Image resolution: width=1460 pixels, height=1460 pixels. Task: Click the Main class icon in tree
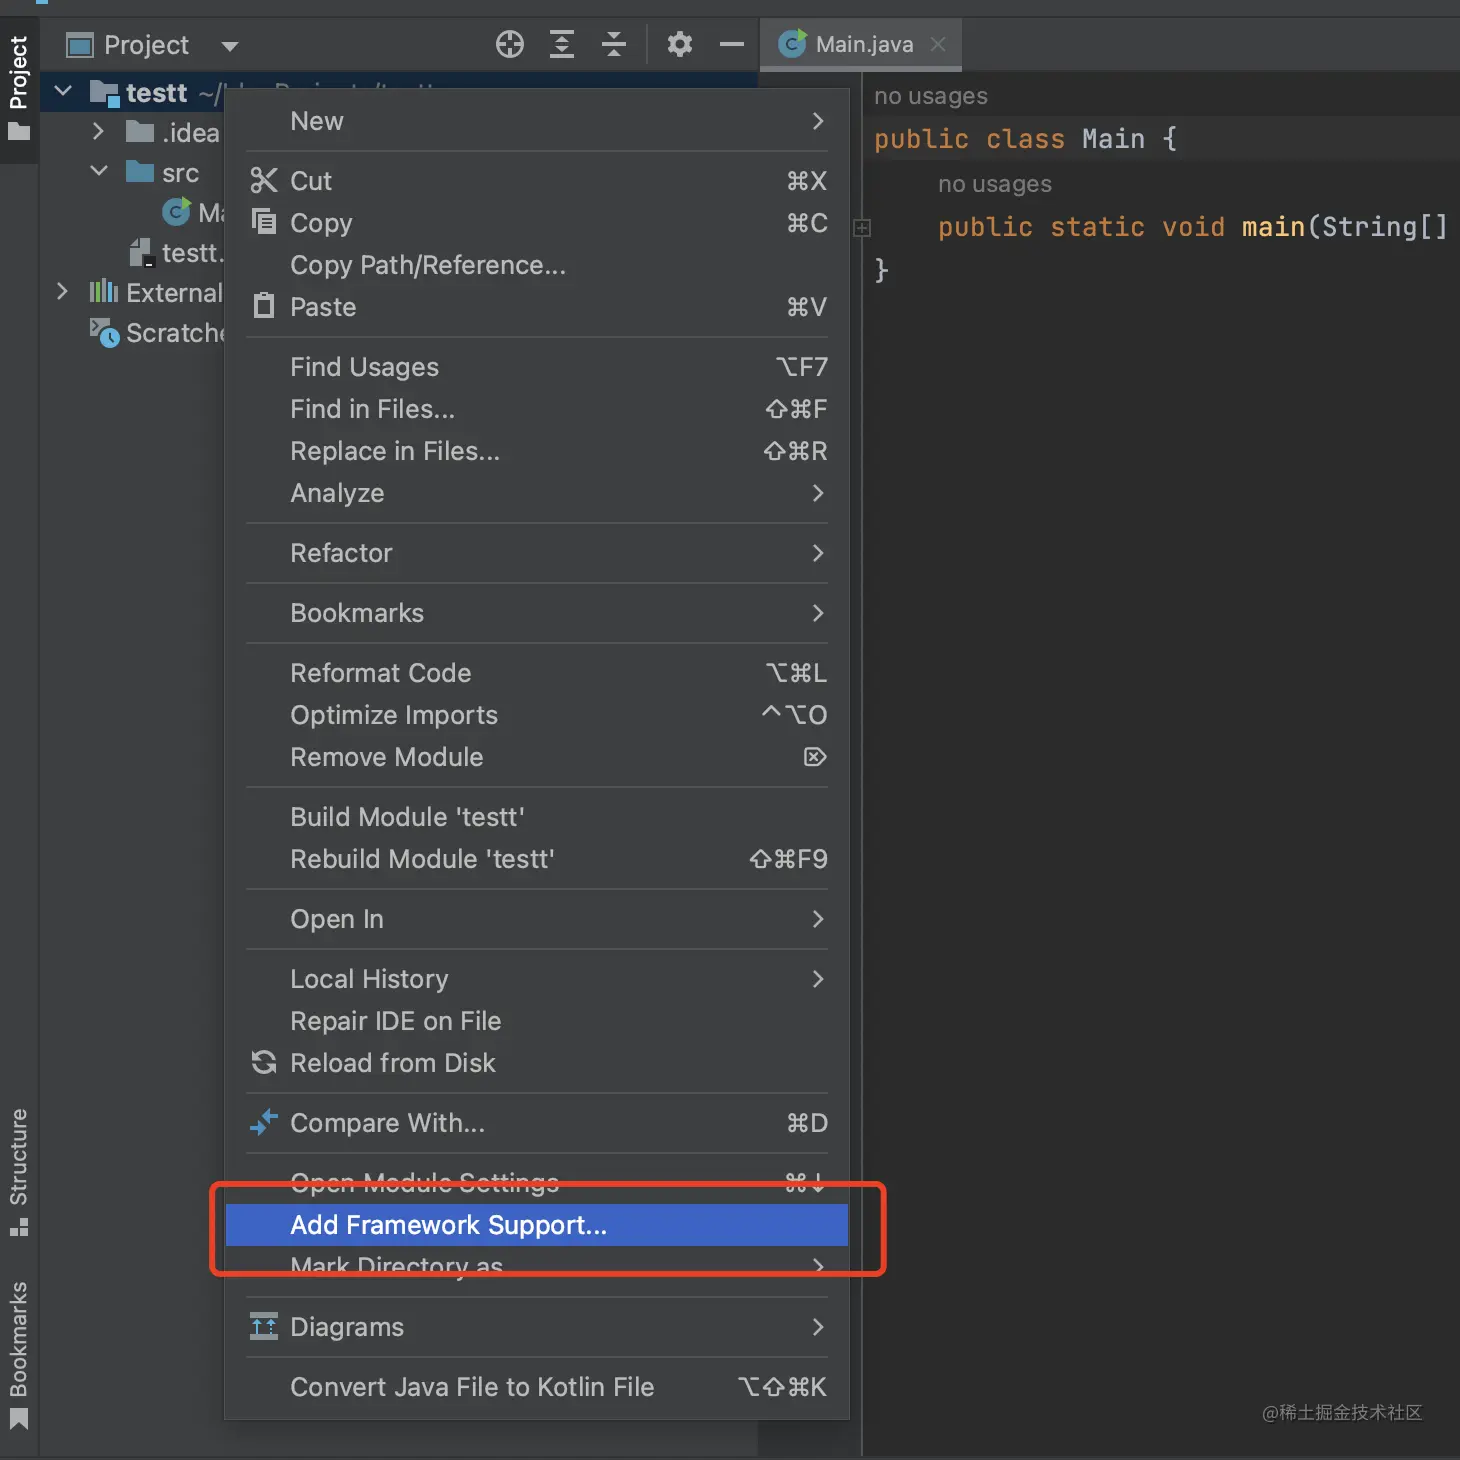click(177, 212)
